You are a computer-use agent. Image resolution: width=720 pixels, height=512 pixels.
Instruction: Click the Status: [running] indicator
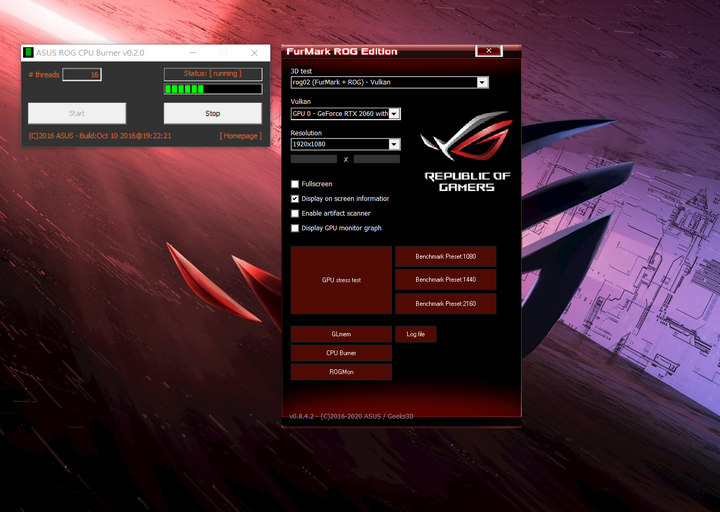(x=213, y=74)
